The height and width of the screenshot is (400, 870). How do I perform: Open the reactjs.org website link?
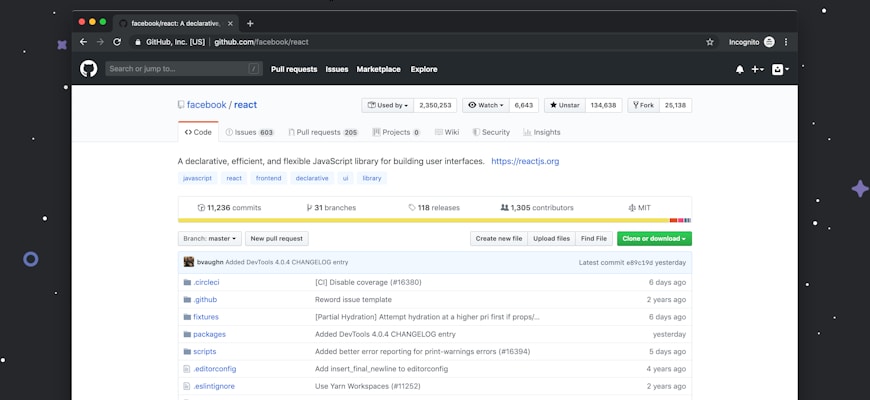[525, 161]
